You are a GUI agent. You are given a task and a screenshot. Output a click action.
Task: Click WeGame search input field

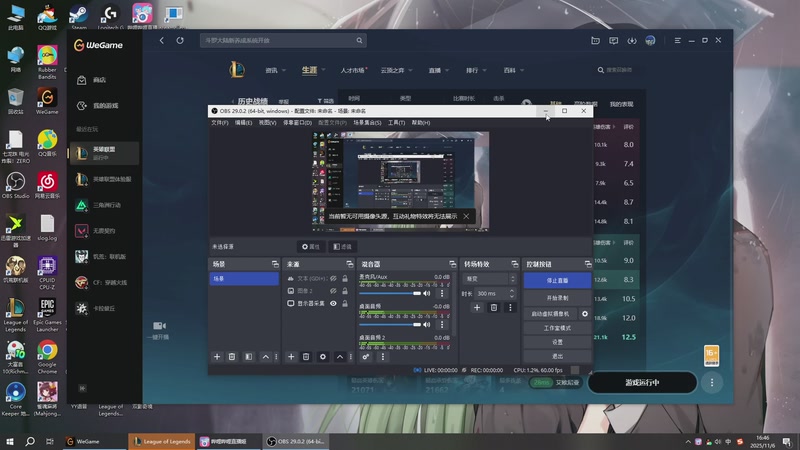tap(283, 40)
